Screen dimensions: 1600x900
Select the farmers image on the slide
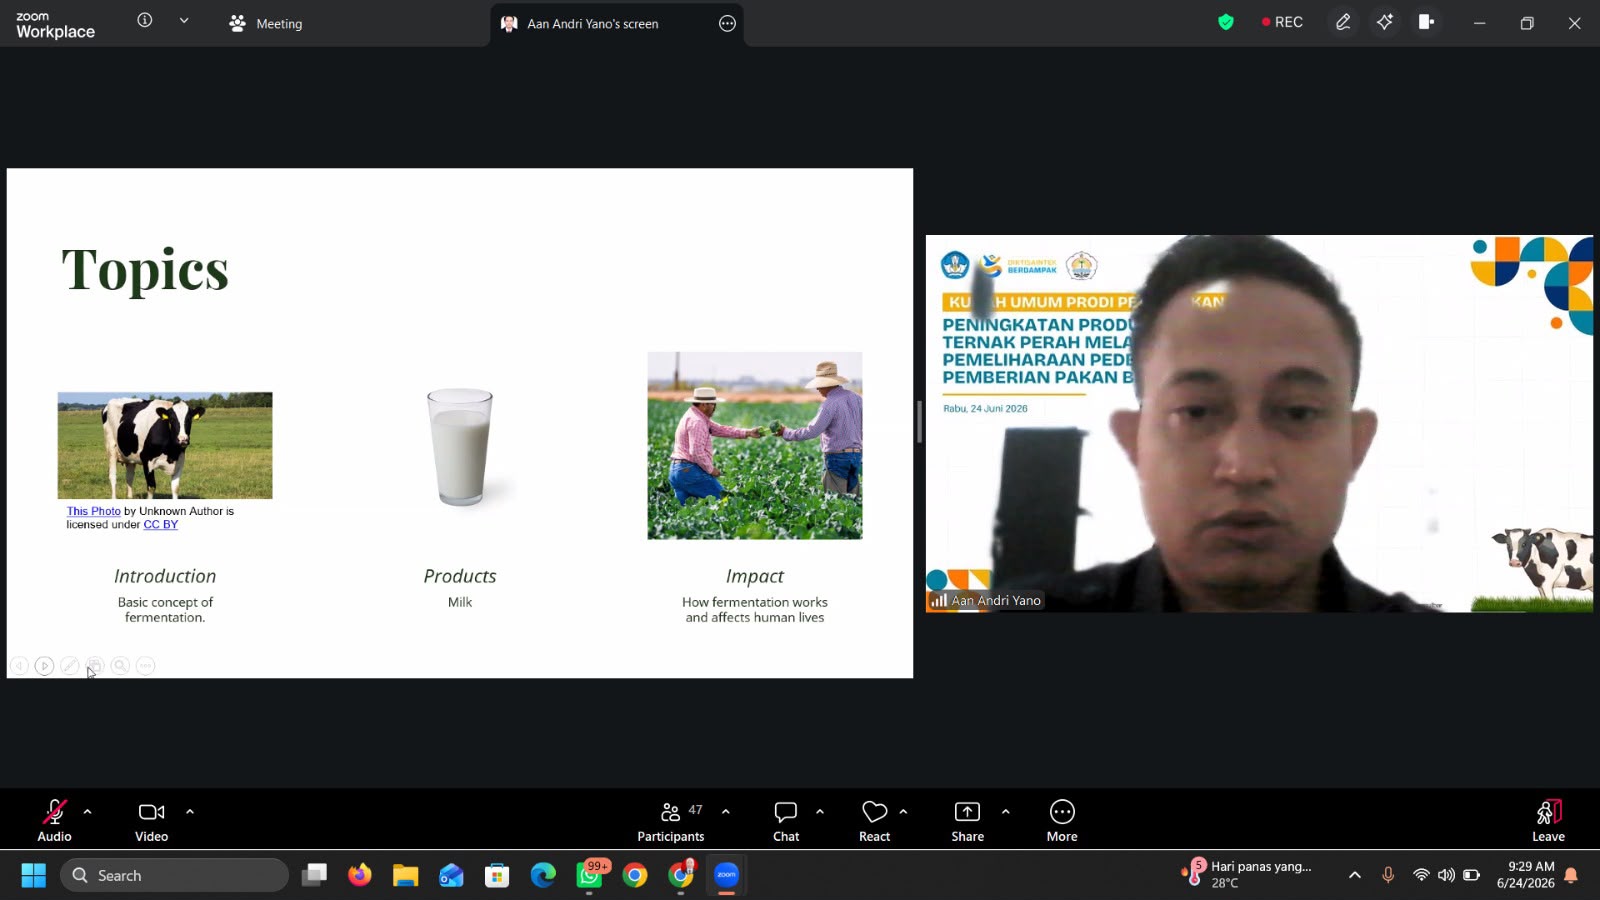pos(755,446)
